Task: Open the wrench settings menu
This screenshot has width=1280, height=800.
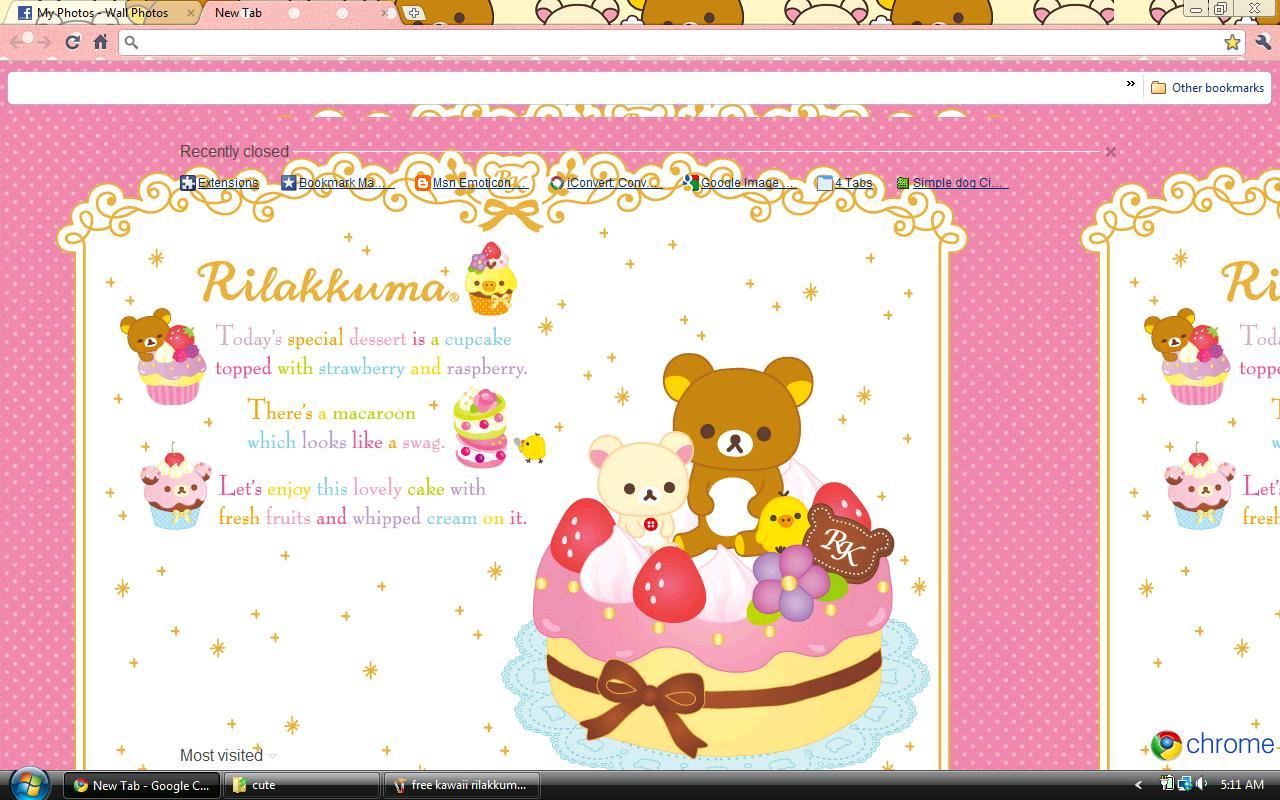Action: 1262,42
